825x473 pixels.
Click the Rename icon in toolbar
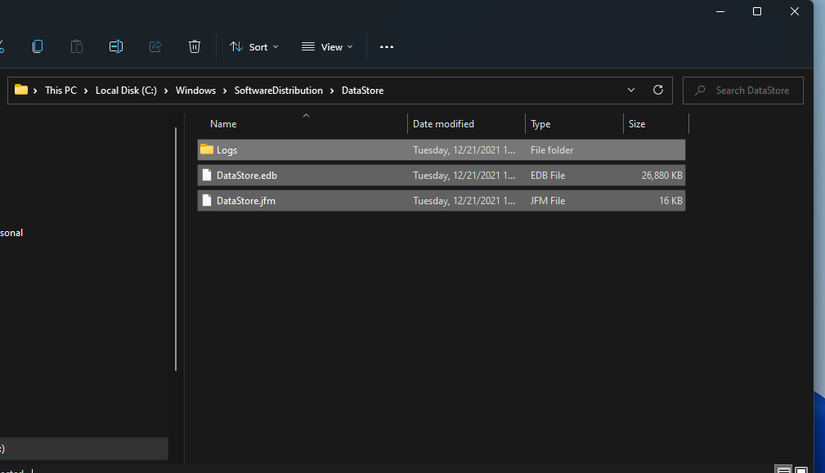(x=116, y=46)
